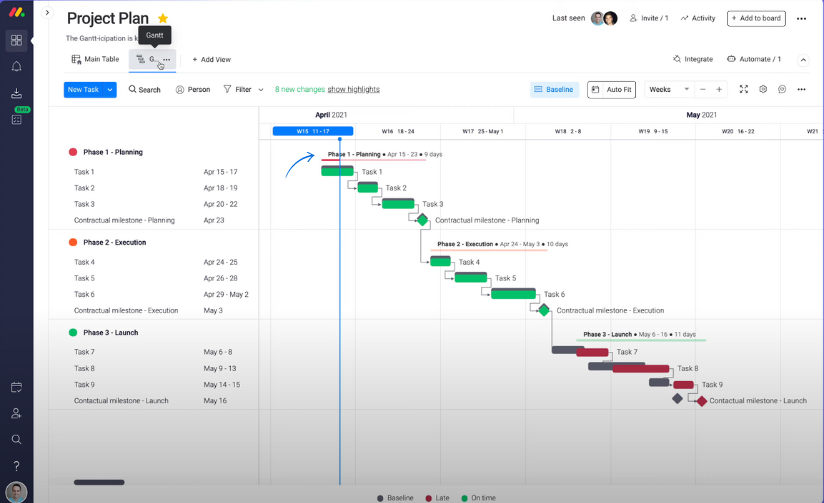This screenshot has height=503, width=824.
Task: Click the Planning milestone green diamond
Action: click(x=422, y=220)
